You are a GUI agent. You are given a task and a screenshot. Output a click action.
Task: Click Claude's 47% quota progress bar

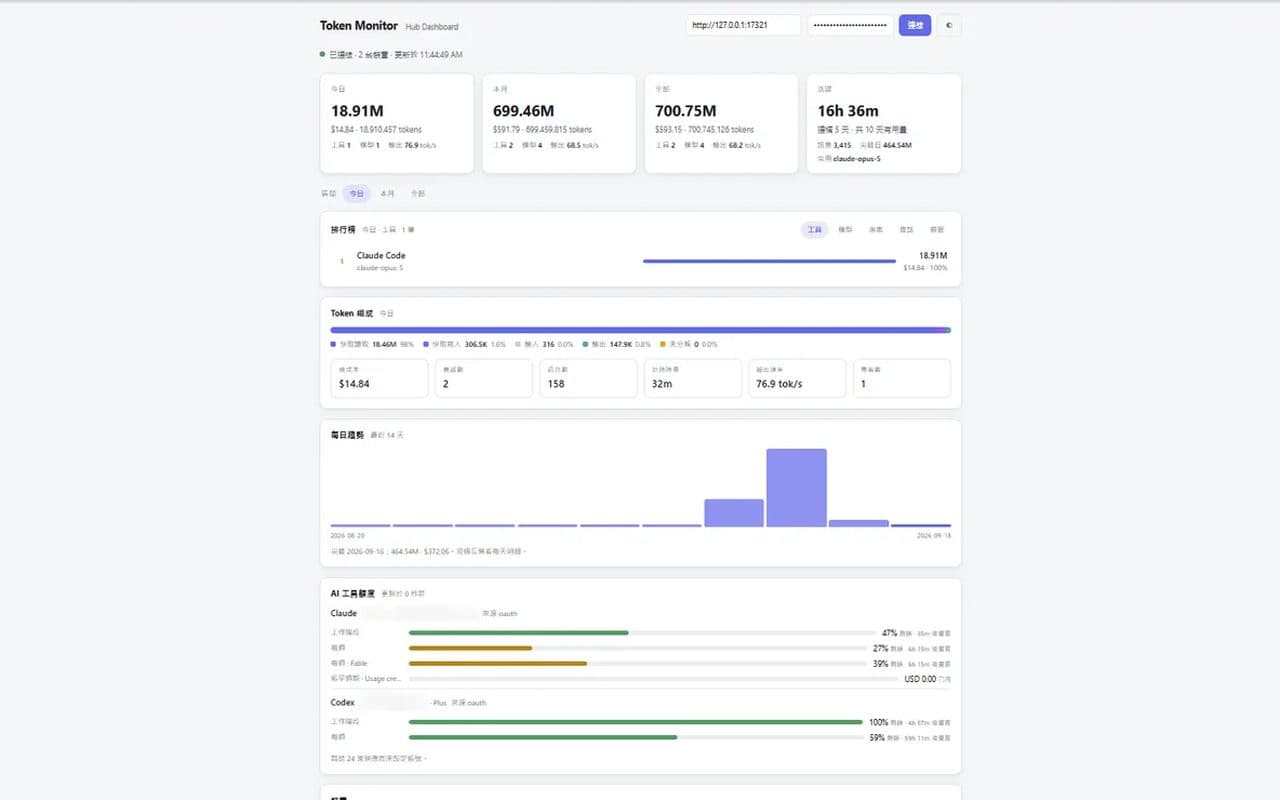tap(642, 633)
